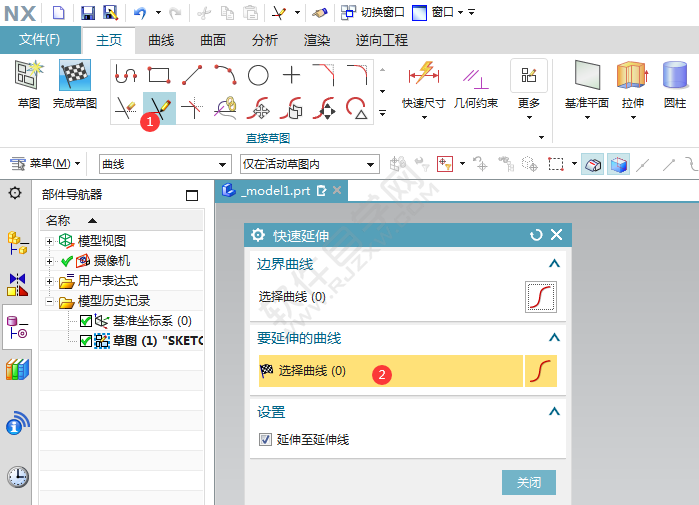Click the boundary curve selection icon
Screen dimensions: 699x505
pos(540,297)
